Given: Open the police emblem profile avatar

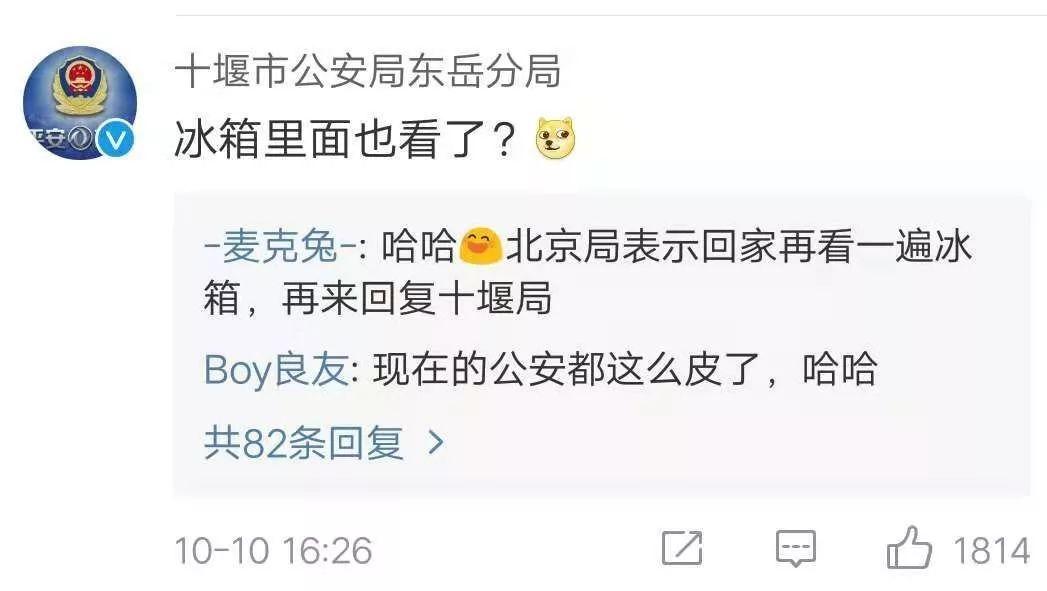Looking at the screenshot, I should click(x=80, y=102).
